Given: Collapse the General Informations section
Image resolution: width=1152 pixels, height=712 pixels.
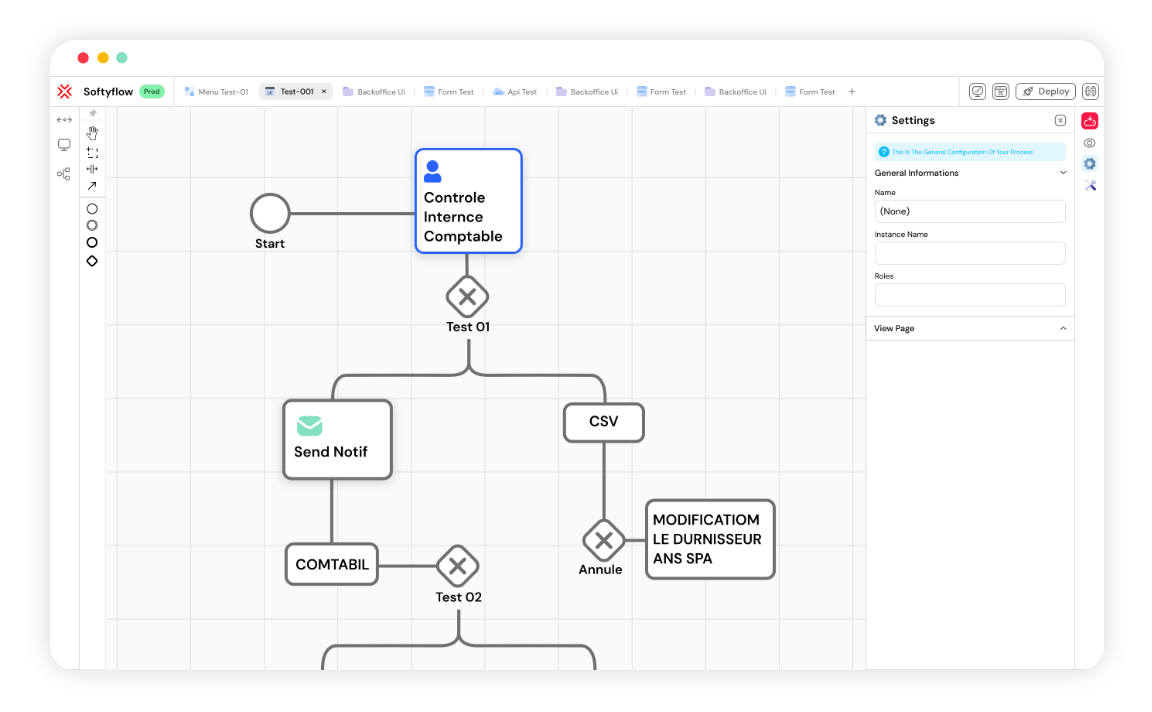Looking at the screenshot, I should tap(1063, 172).
